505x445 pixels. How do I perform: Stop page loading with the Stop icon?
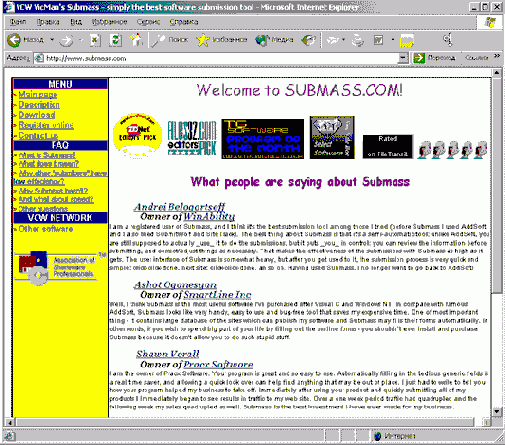pyautogui.click(x=95, y=40)
